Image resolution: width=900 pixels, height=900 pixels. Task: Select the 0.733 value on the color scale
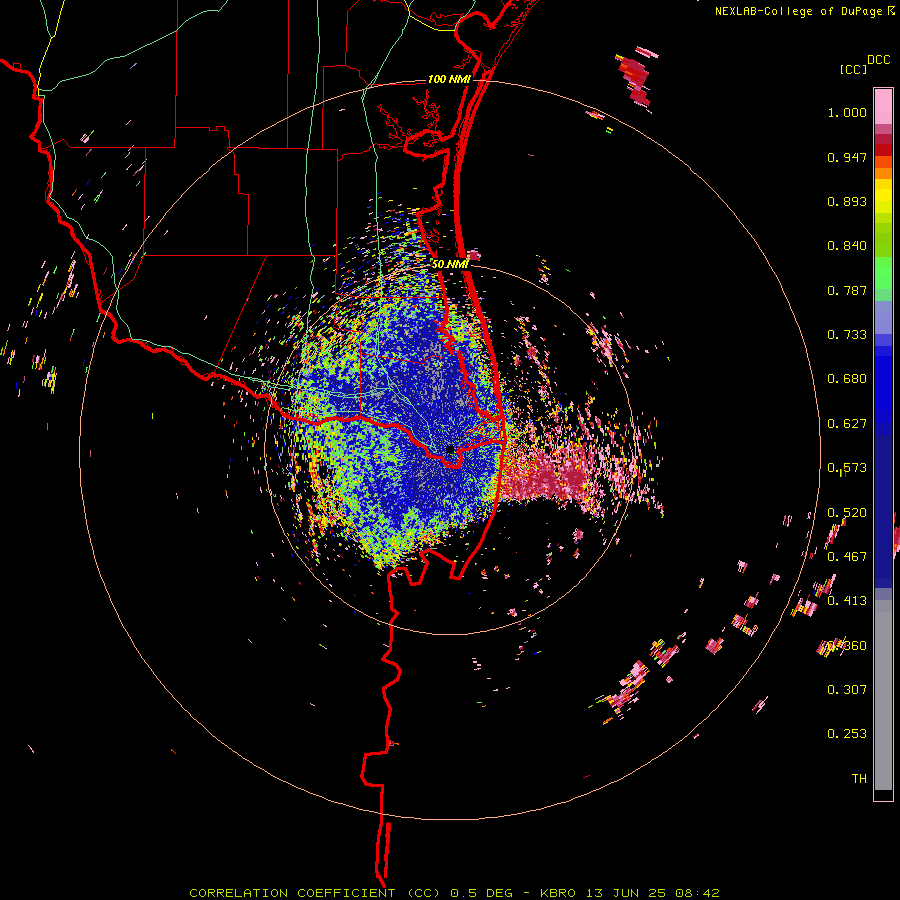[x=847, y=335]
